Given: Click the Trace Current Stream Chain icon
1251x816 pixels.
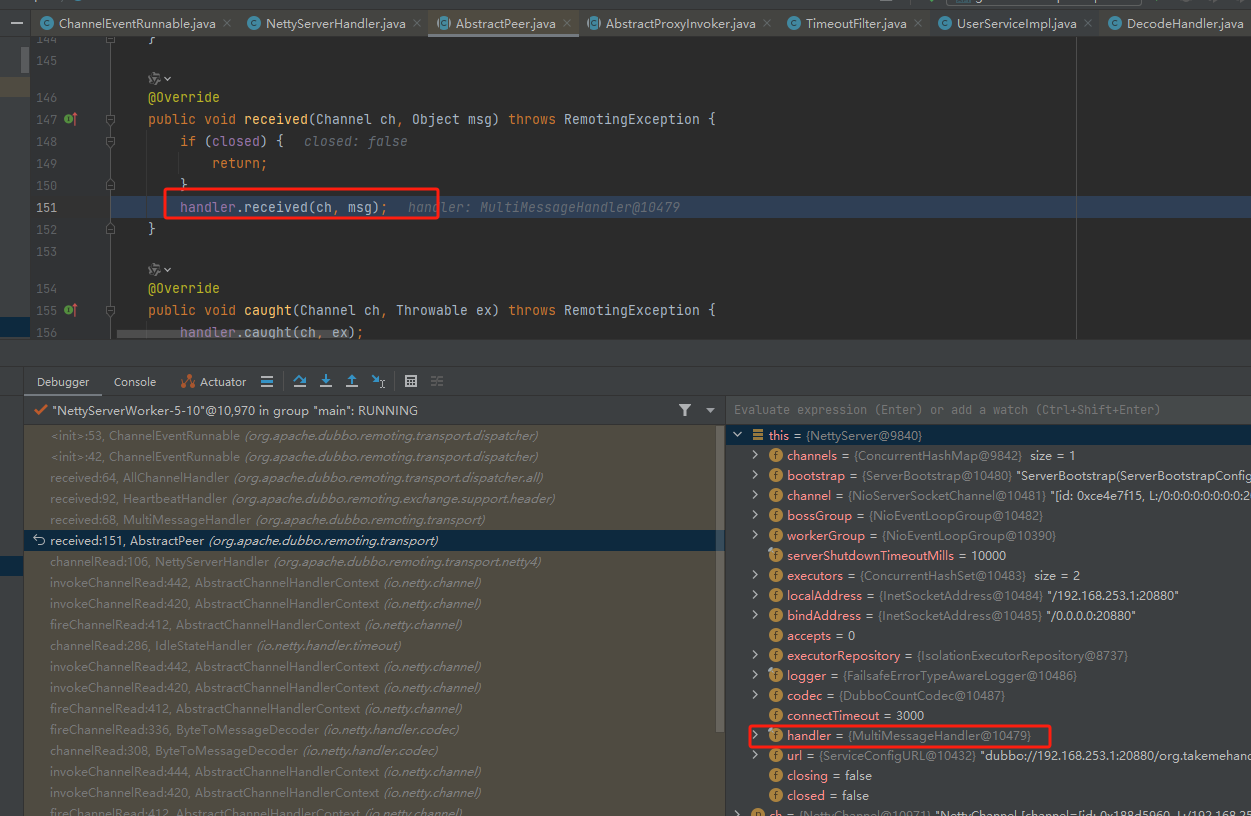Looking at the screenshot, I should coord(437,381).
